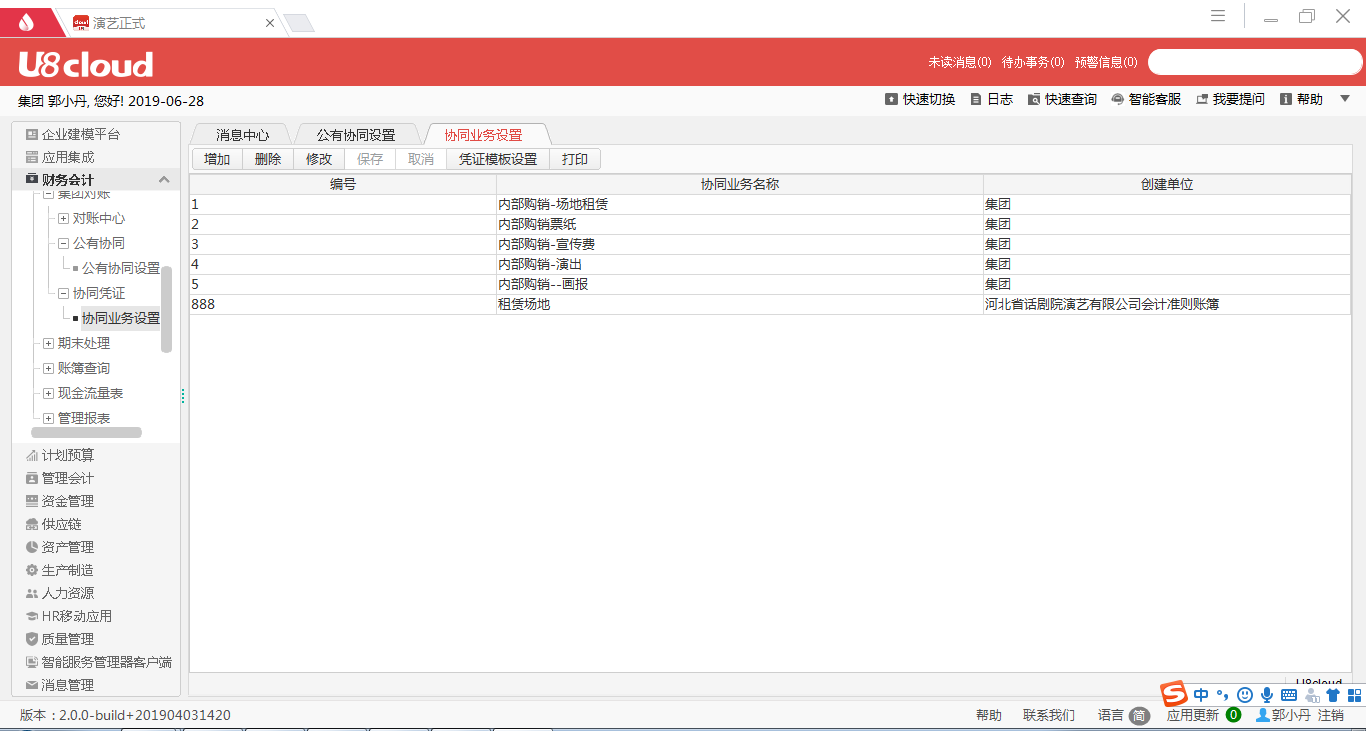The image size is (1366, 731).
Task: Click the Quick Switch (快速切换) icon
Action: [x=891, y=100]
